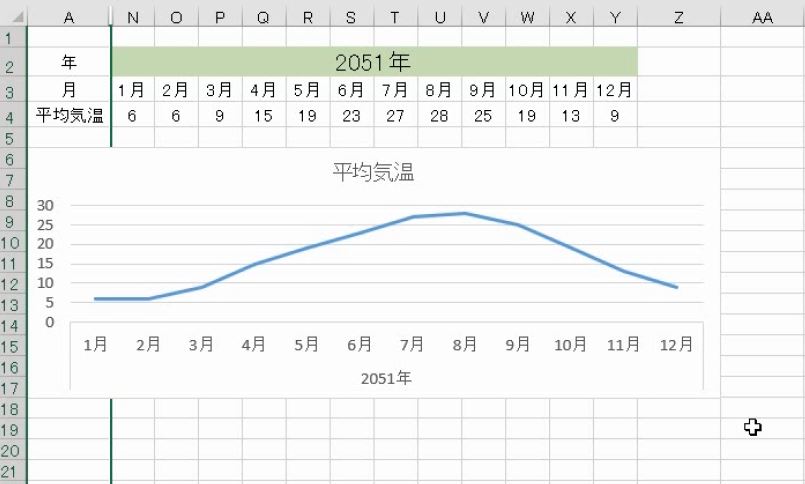Click cell A3 containing '月'
The height and width of the screenshot is (484, 805).
coord(69,90)
